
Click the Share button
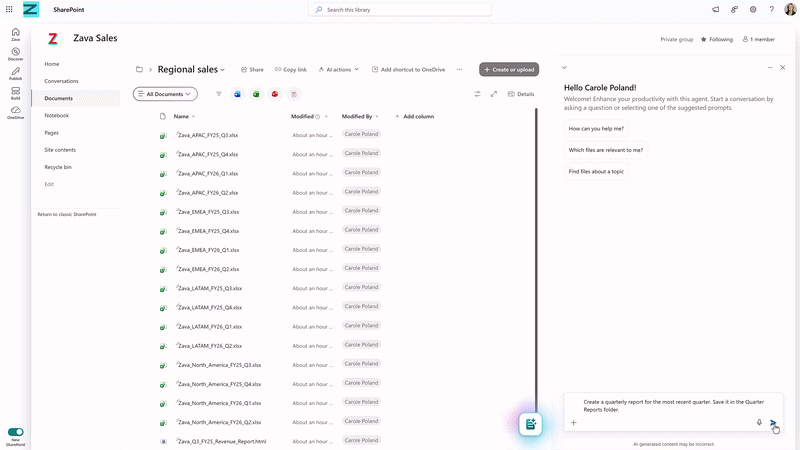(252, 69)
